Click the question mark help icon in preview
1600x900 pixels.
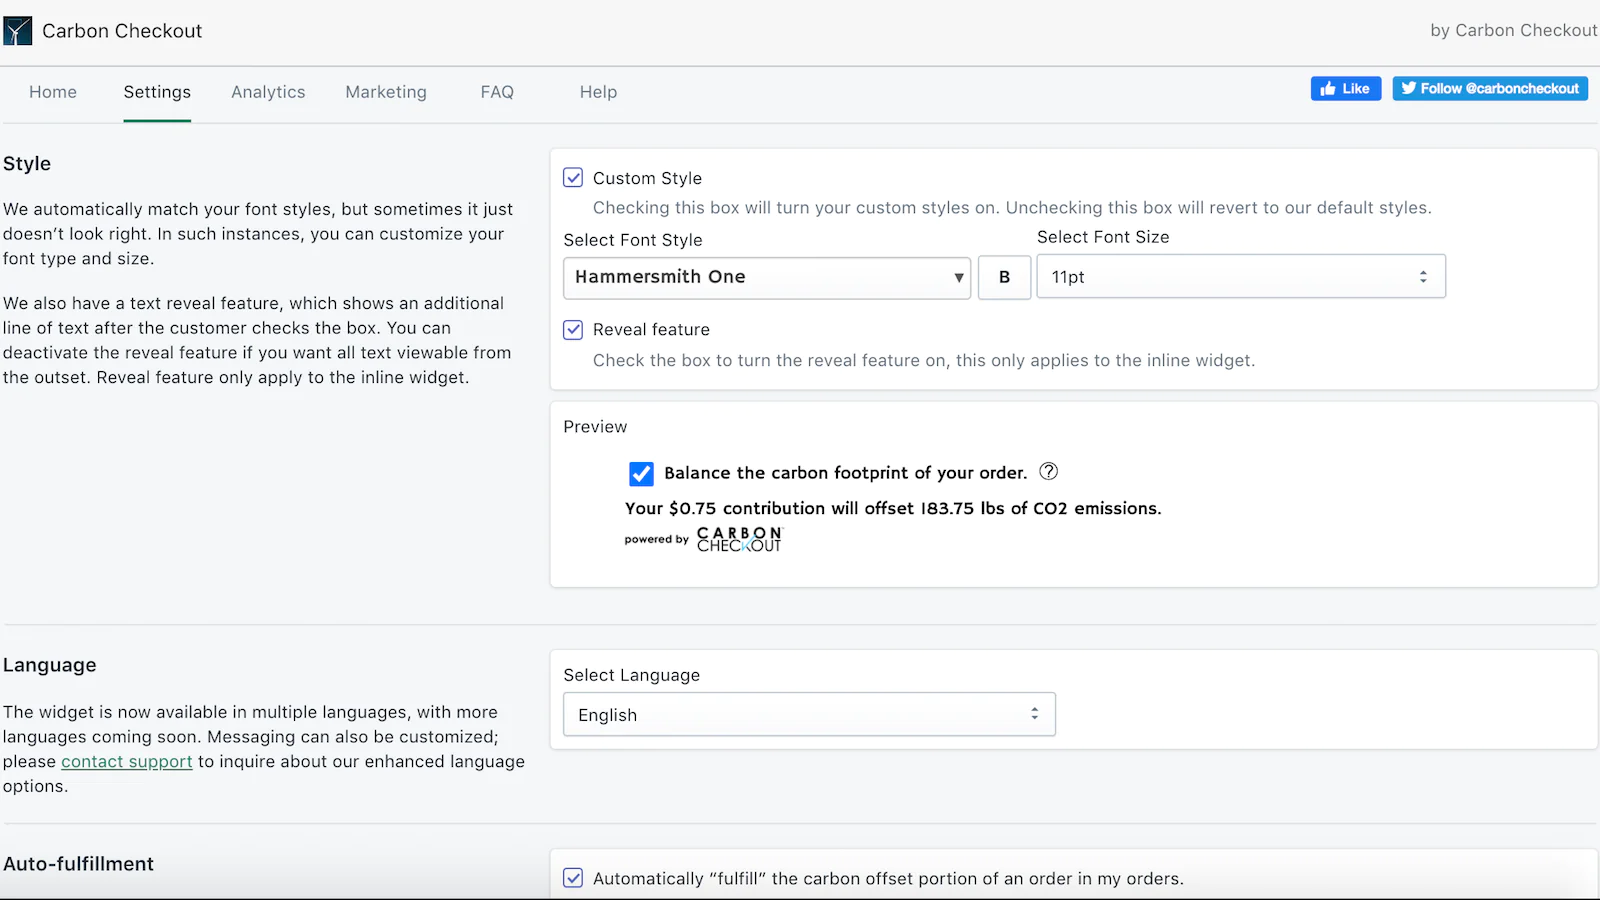1048,471
